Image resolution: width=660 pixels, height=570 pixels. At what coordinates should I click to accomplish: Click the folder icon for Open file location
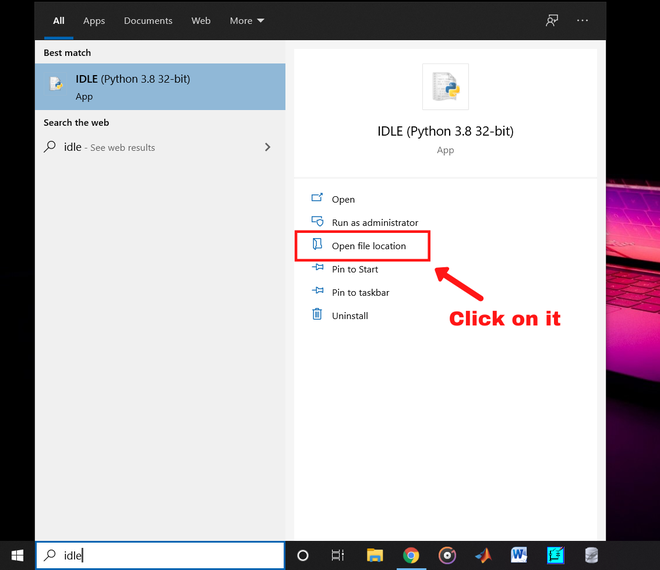tap(317, 244)
